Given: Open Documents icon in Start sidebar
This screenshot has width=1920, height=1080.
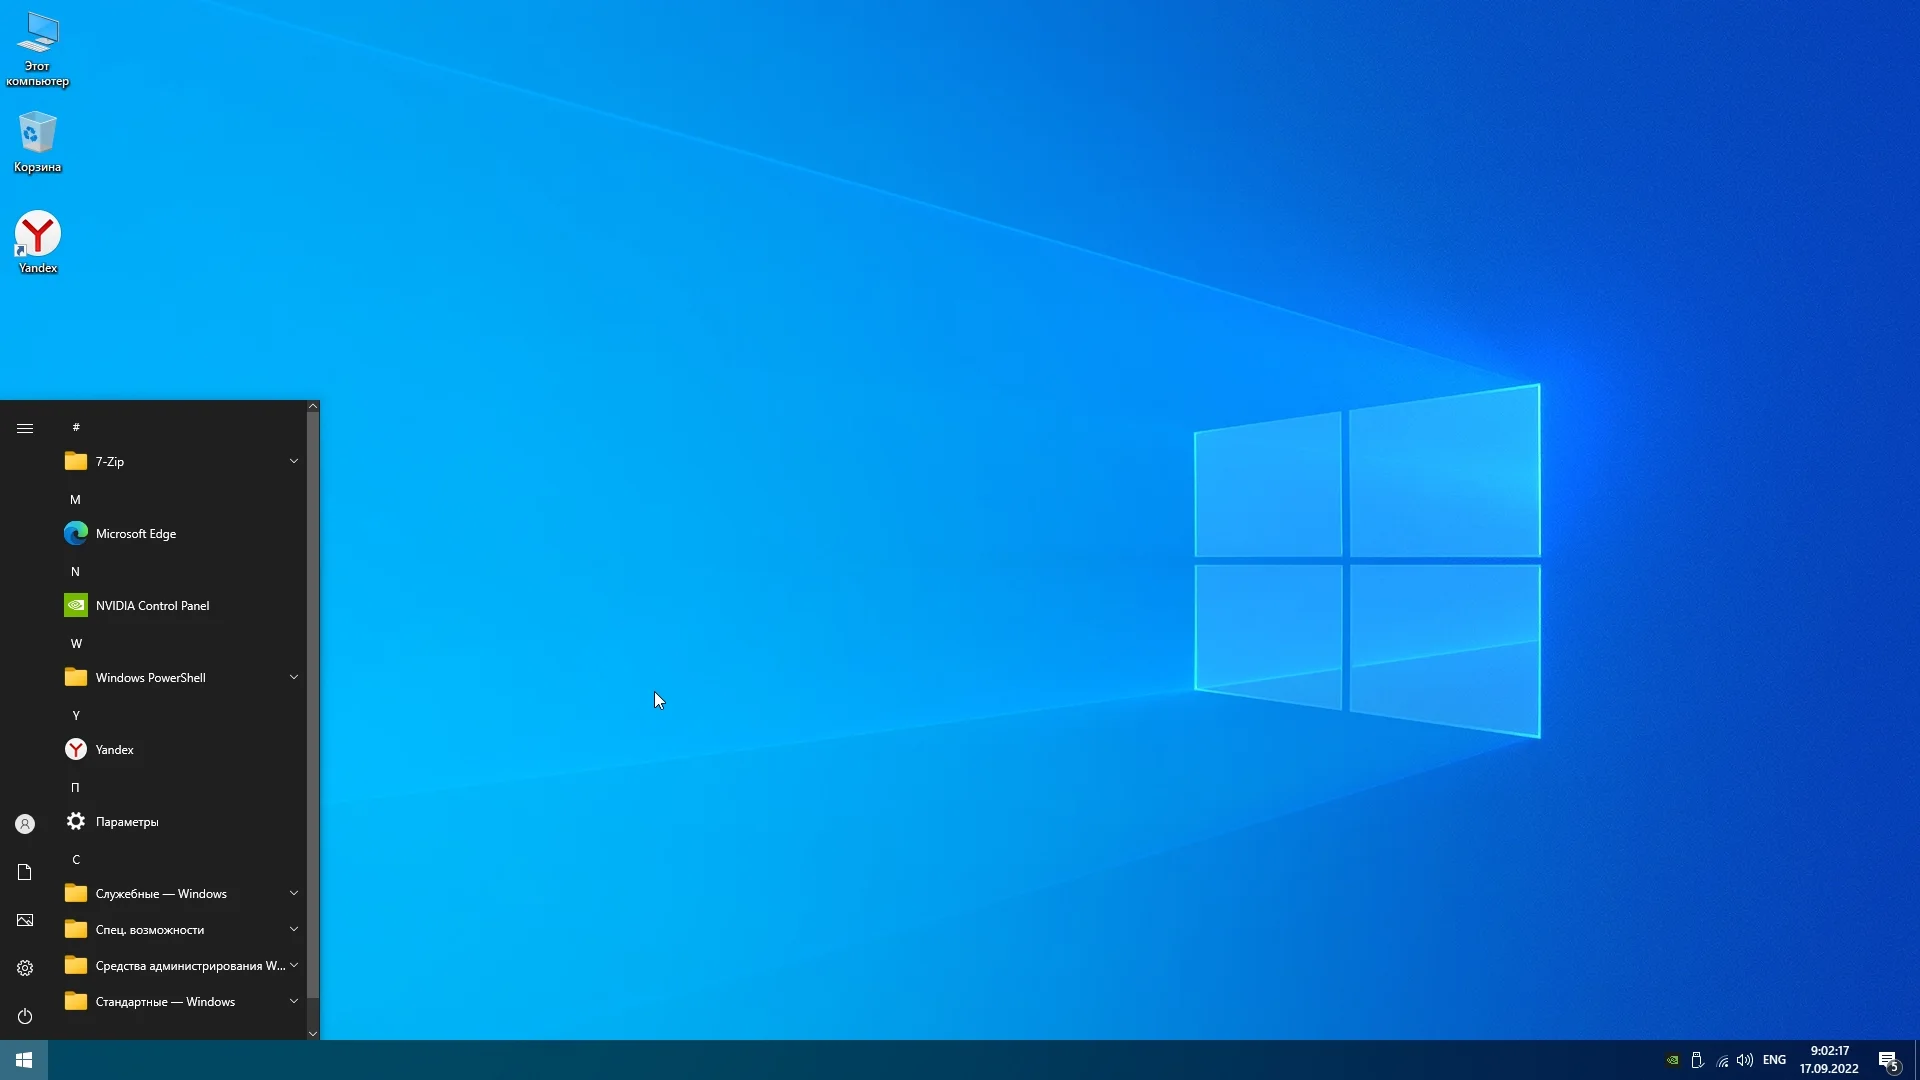Looking at the screenshot, I should 25,872.
